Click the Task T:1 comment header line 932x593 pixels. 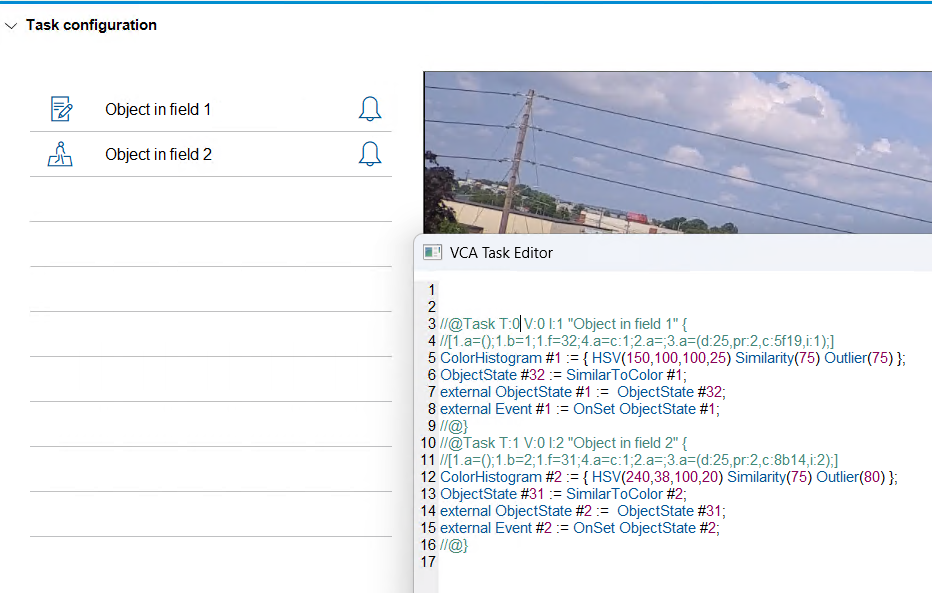point(565,443)
